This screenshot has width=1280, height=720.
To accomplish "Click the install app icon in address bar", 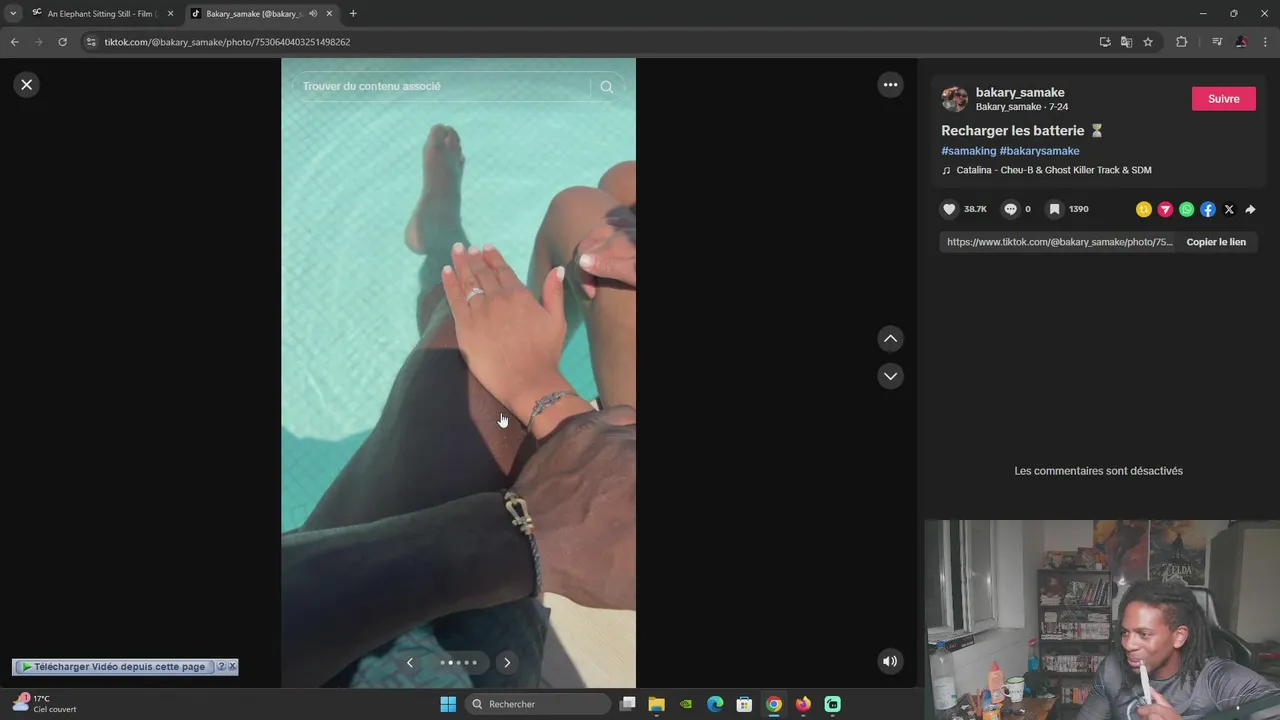I will coord(1105,42).
